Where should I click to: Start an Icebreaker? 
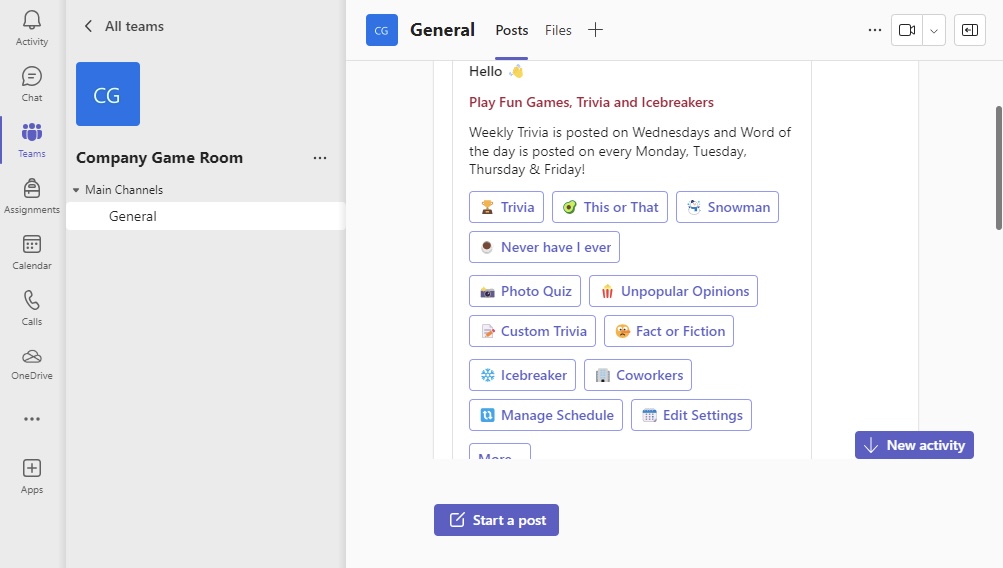523,375
